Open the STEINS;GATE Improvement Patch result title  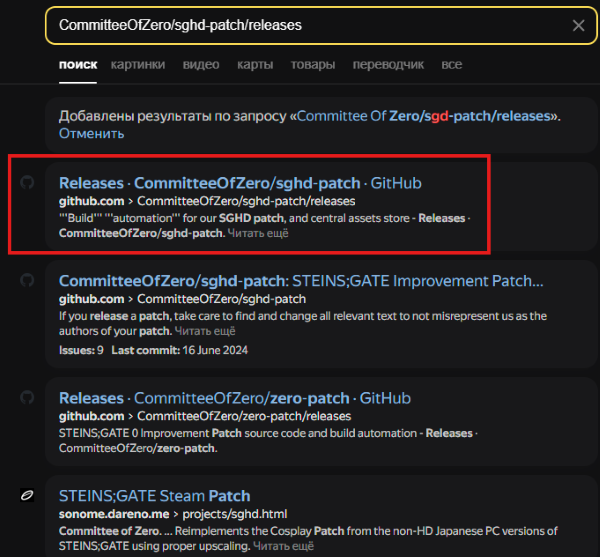pyautogui.click(x=301, y=281)
